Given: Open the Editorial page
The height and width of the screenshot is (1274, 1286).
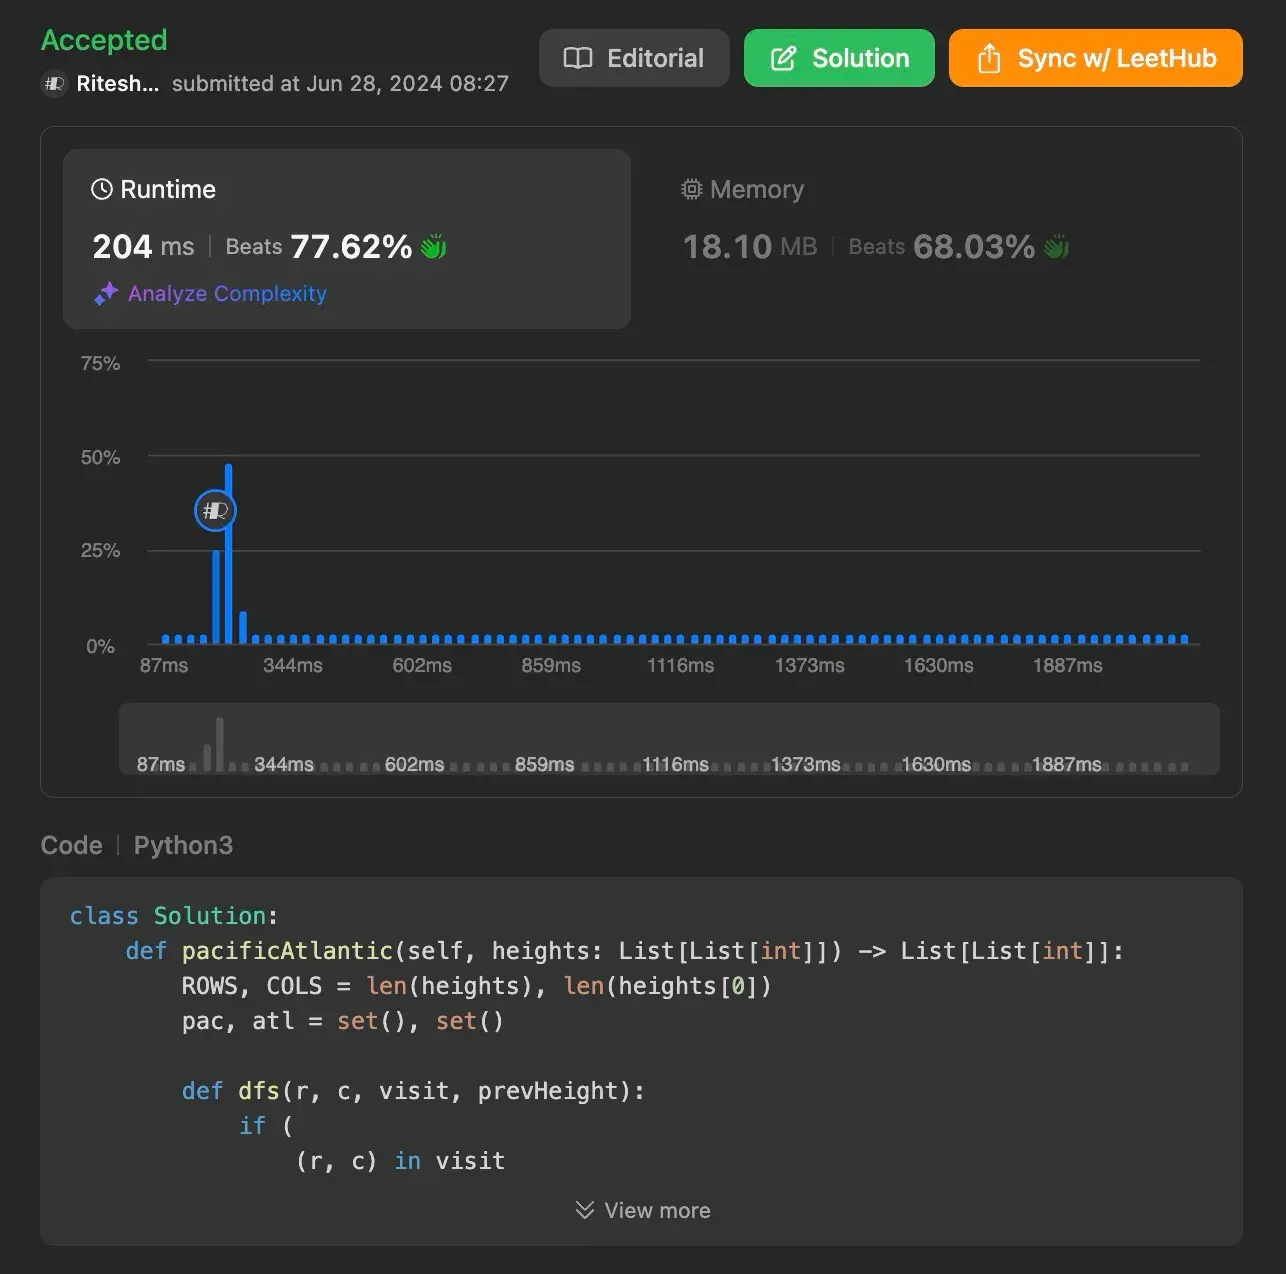Looking at the screenshot, I should click(x=634, y=58).
